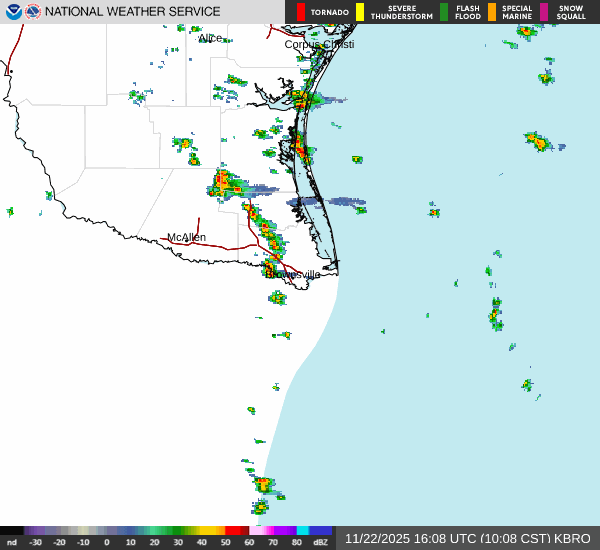Click the National Weather Service emblem
This screenshot has width=600, height=550.
33,12
